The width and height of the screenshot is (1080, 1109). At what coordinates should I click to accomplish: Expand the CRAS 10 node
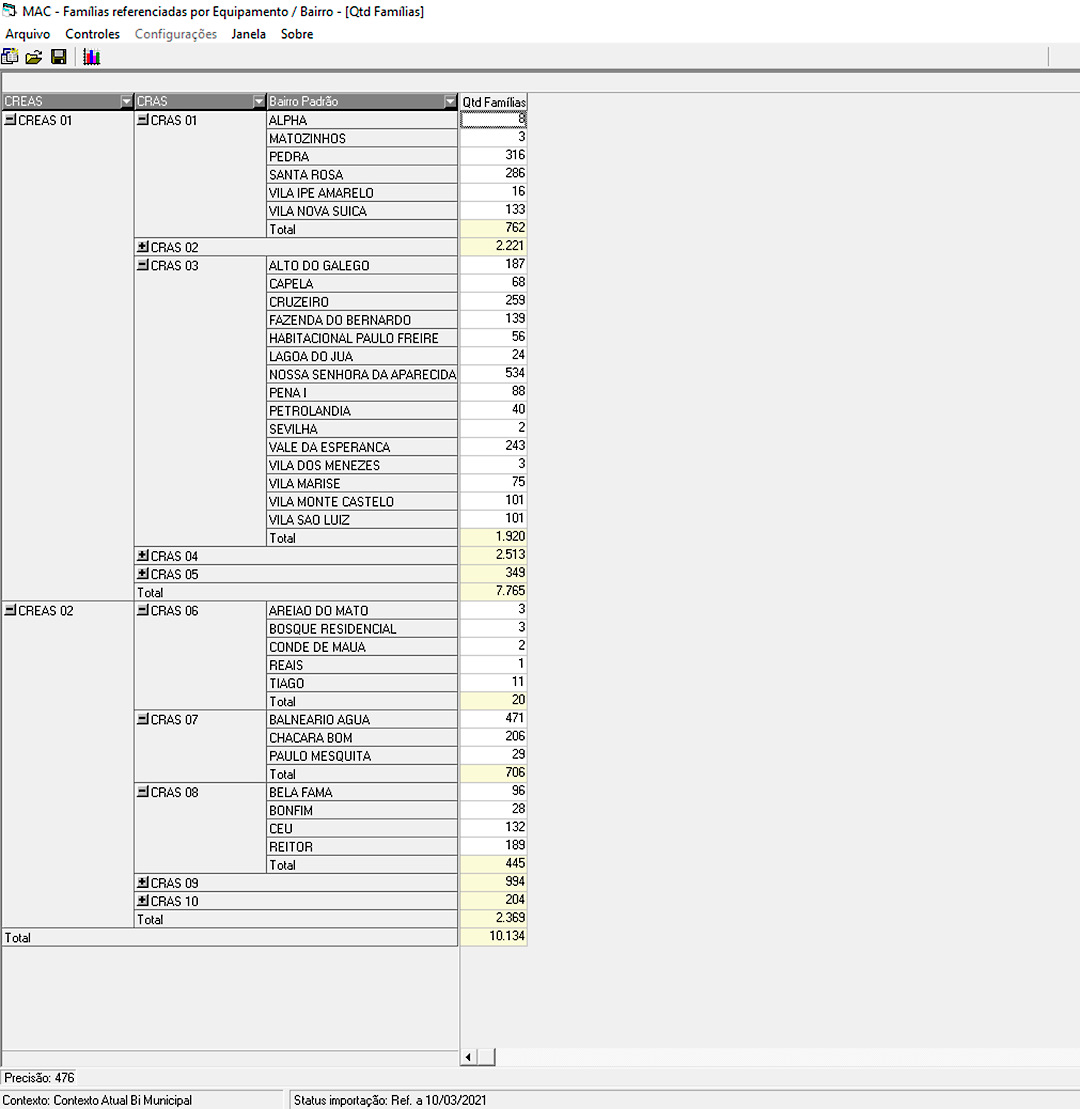click(143, 901)
